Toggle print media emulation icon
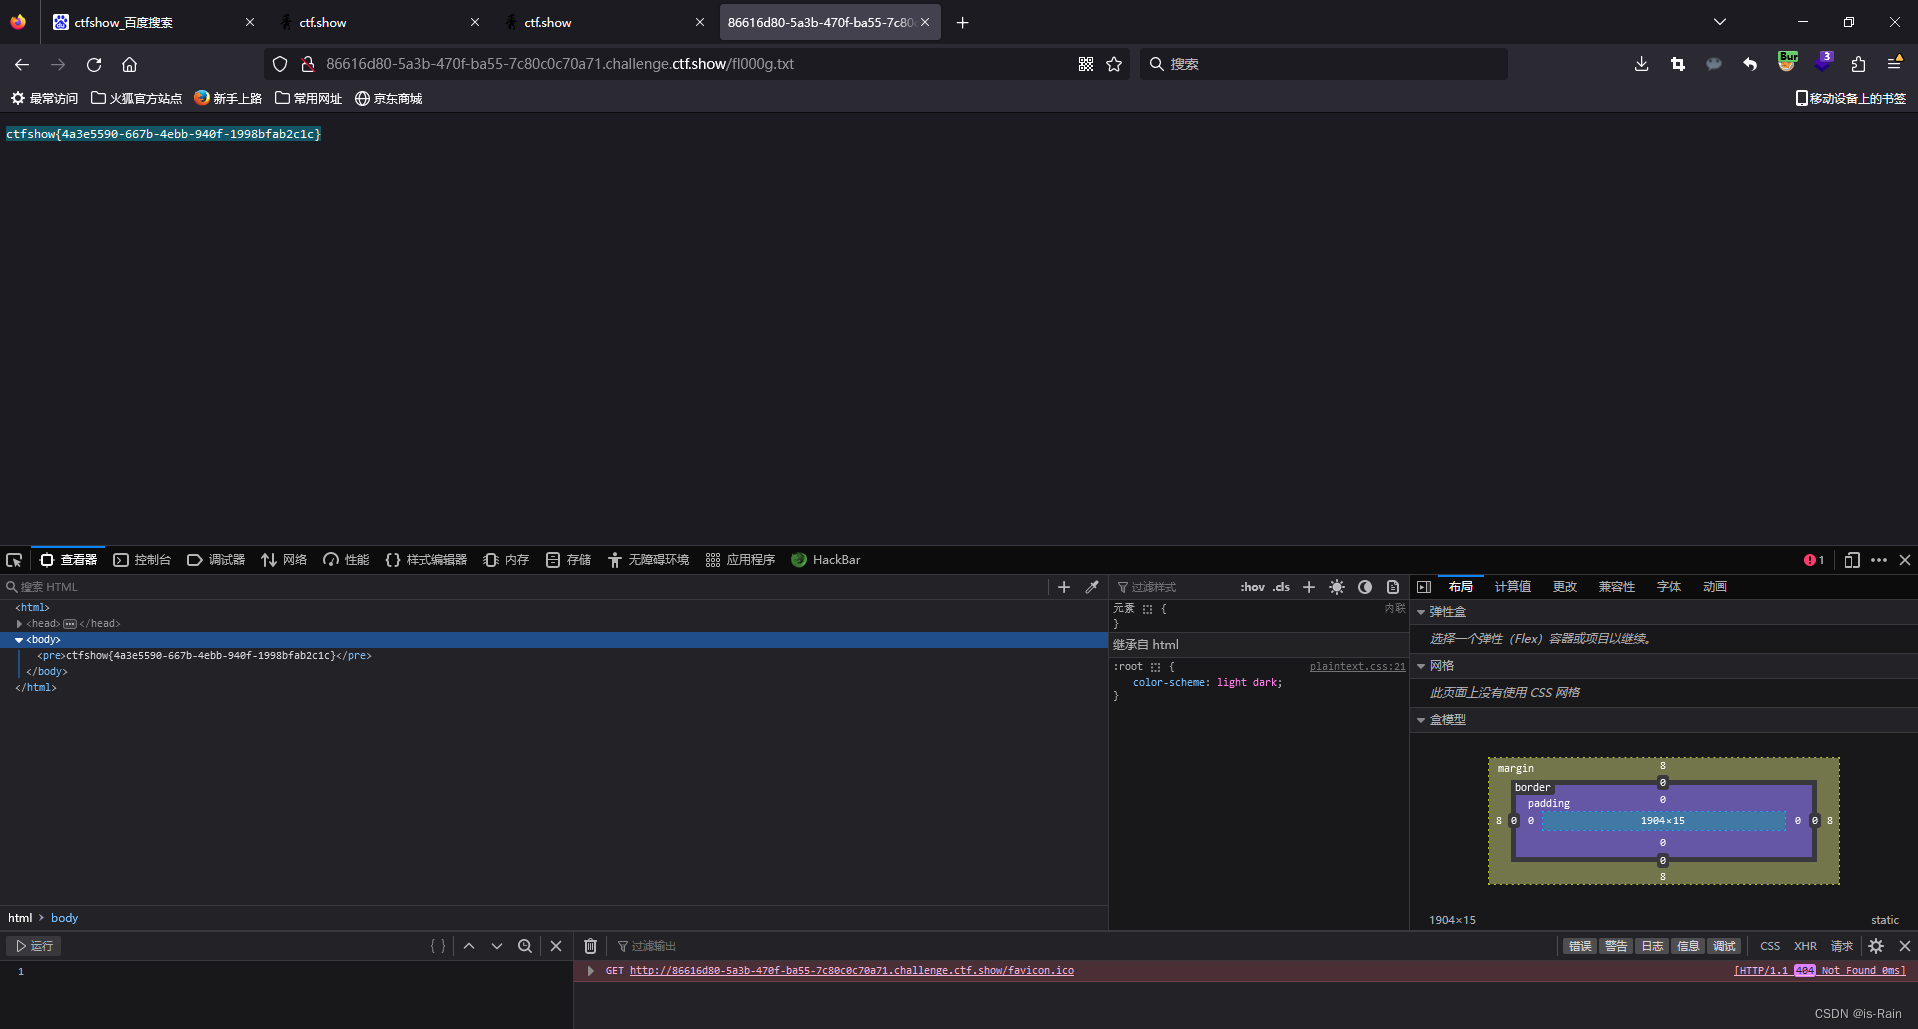The width and height of the screenshot is (1918, 1029). pos(1393,587)
